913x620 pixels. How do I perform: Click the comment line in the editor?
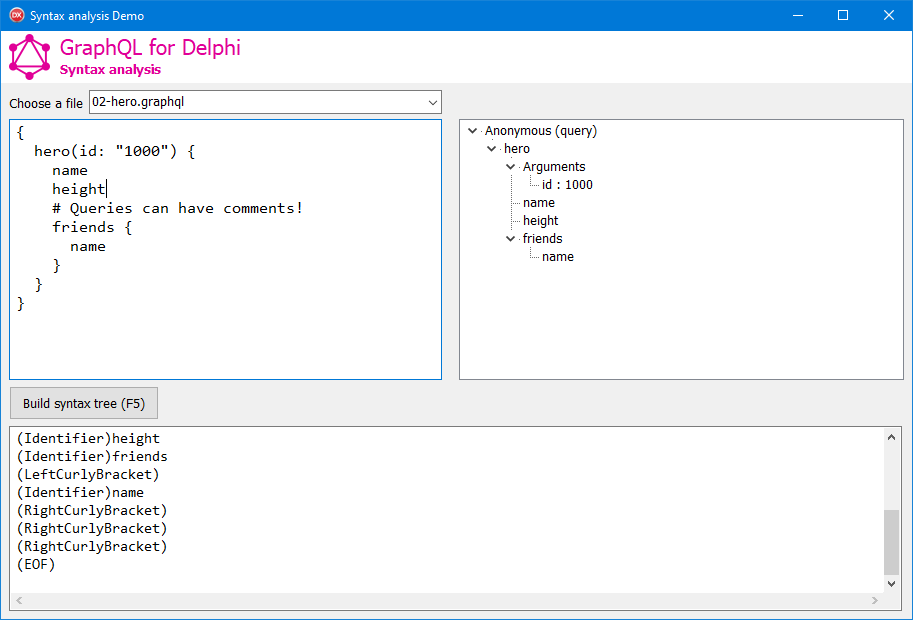click(177, 208)
